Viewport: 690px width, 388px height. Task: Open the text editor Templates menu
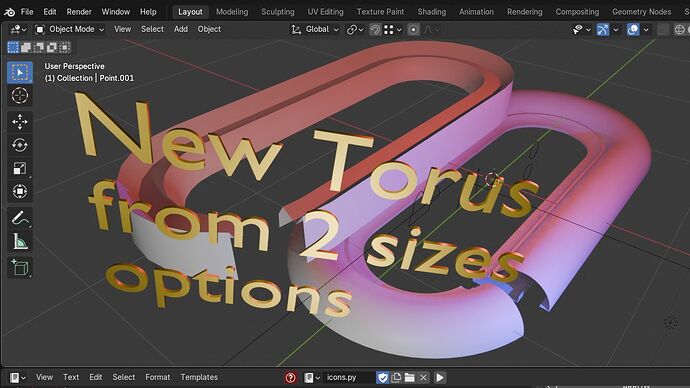click(199, 377)
